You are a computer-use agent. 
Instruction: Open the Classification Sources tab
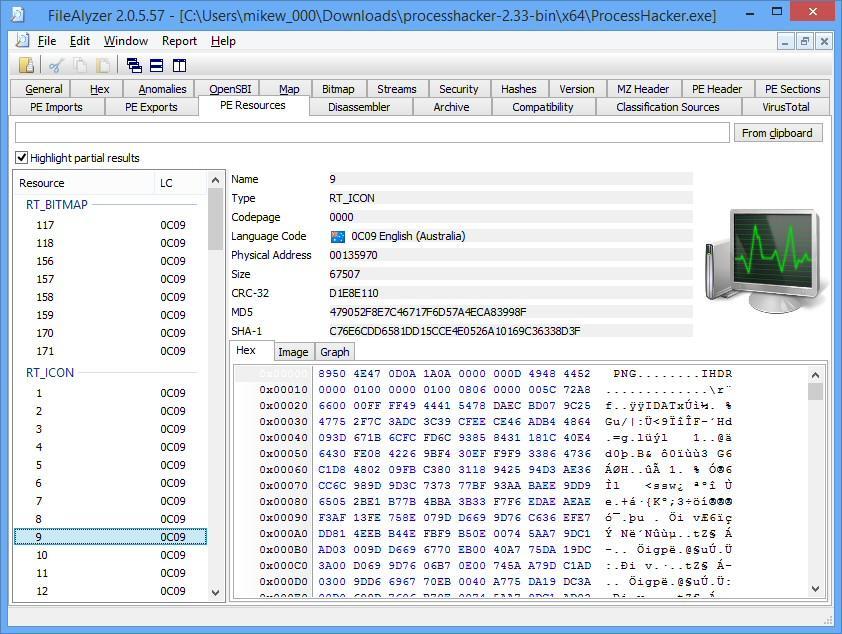pyautogui.click(x=667, y=107)
